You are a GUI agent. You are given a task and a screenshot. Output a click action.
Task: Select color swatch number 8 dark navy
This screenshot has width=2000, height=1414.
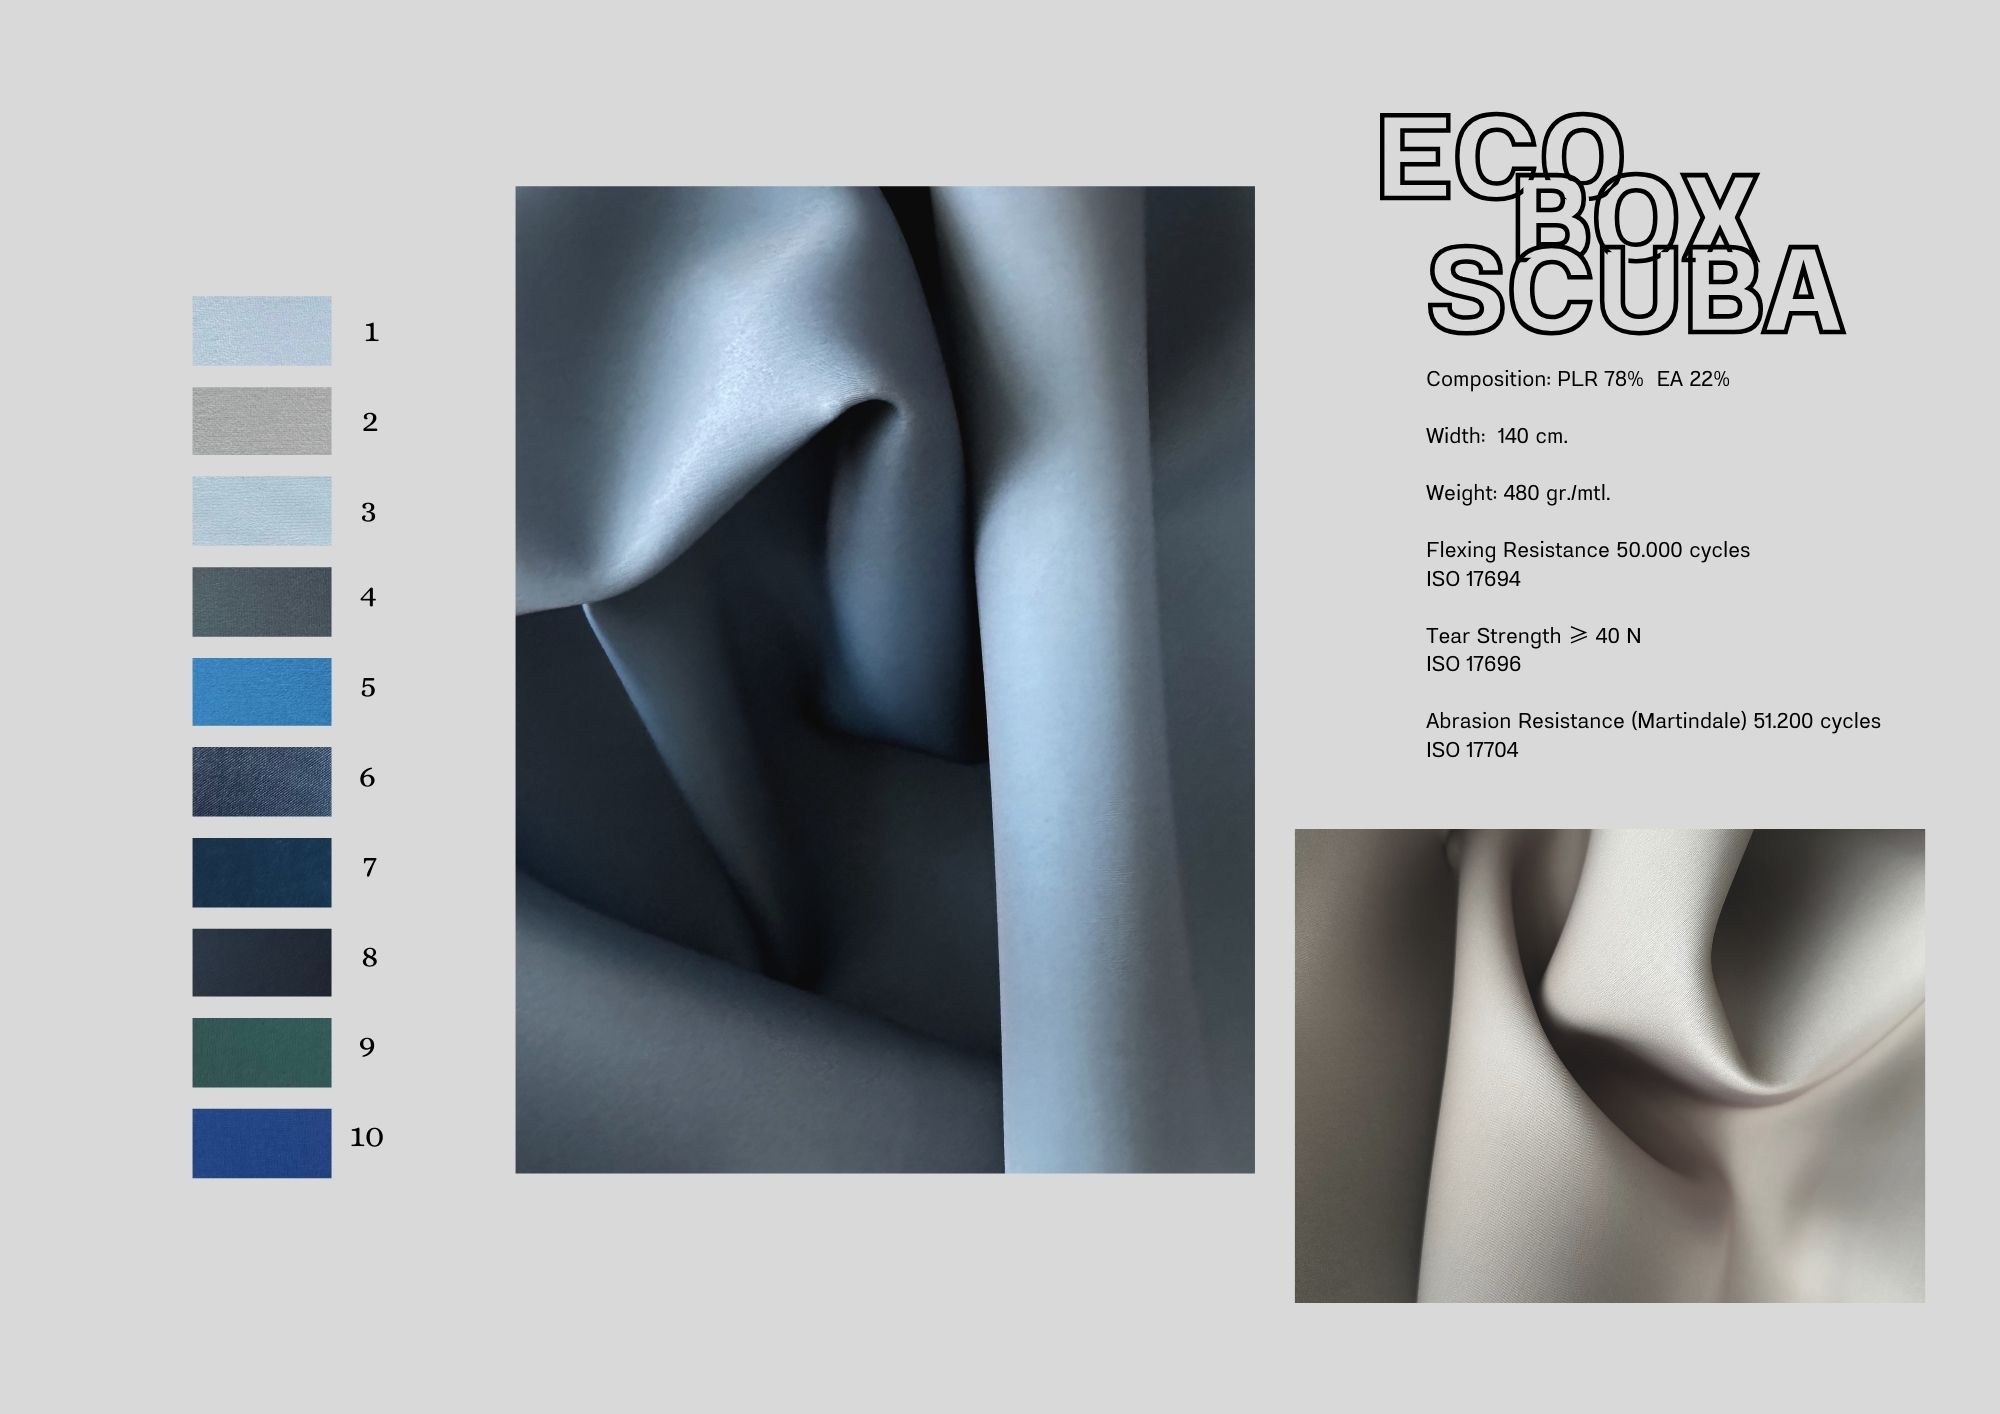pos(262,962)
